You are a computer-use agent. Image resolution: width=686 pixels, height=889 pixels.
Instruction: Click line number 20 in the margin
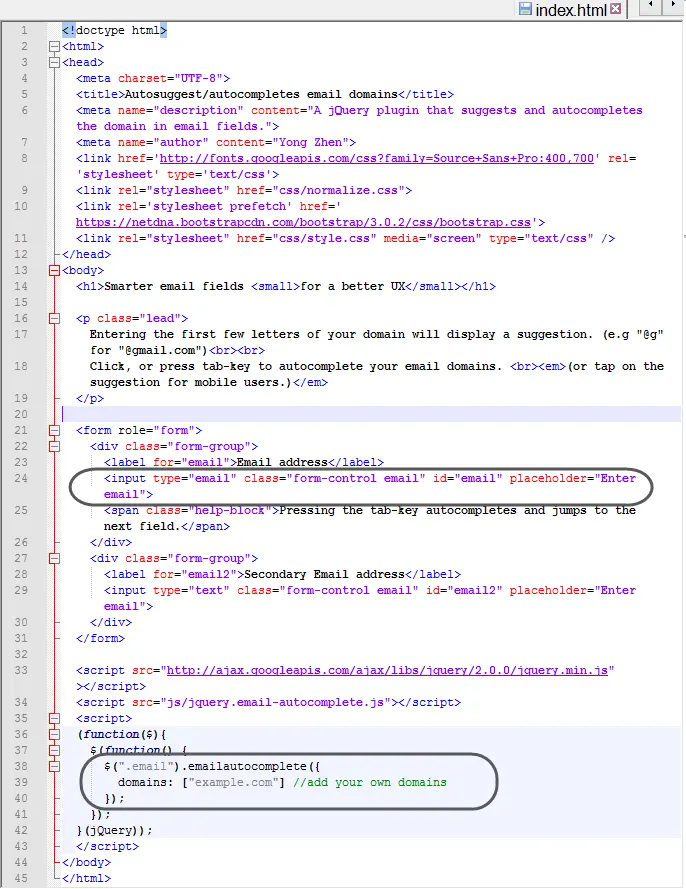(x=21, y=414)
